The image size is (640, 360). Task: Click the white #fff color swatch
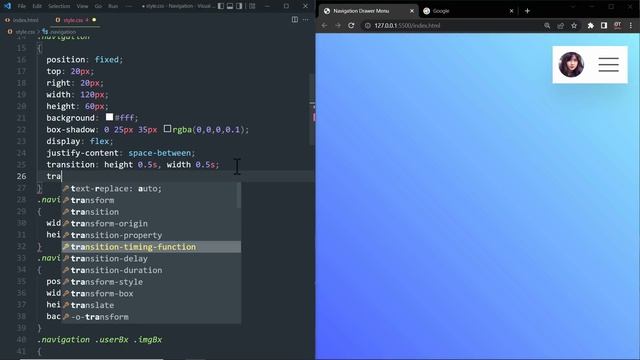pyautogui.click(x=109, y=117)
